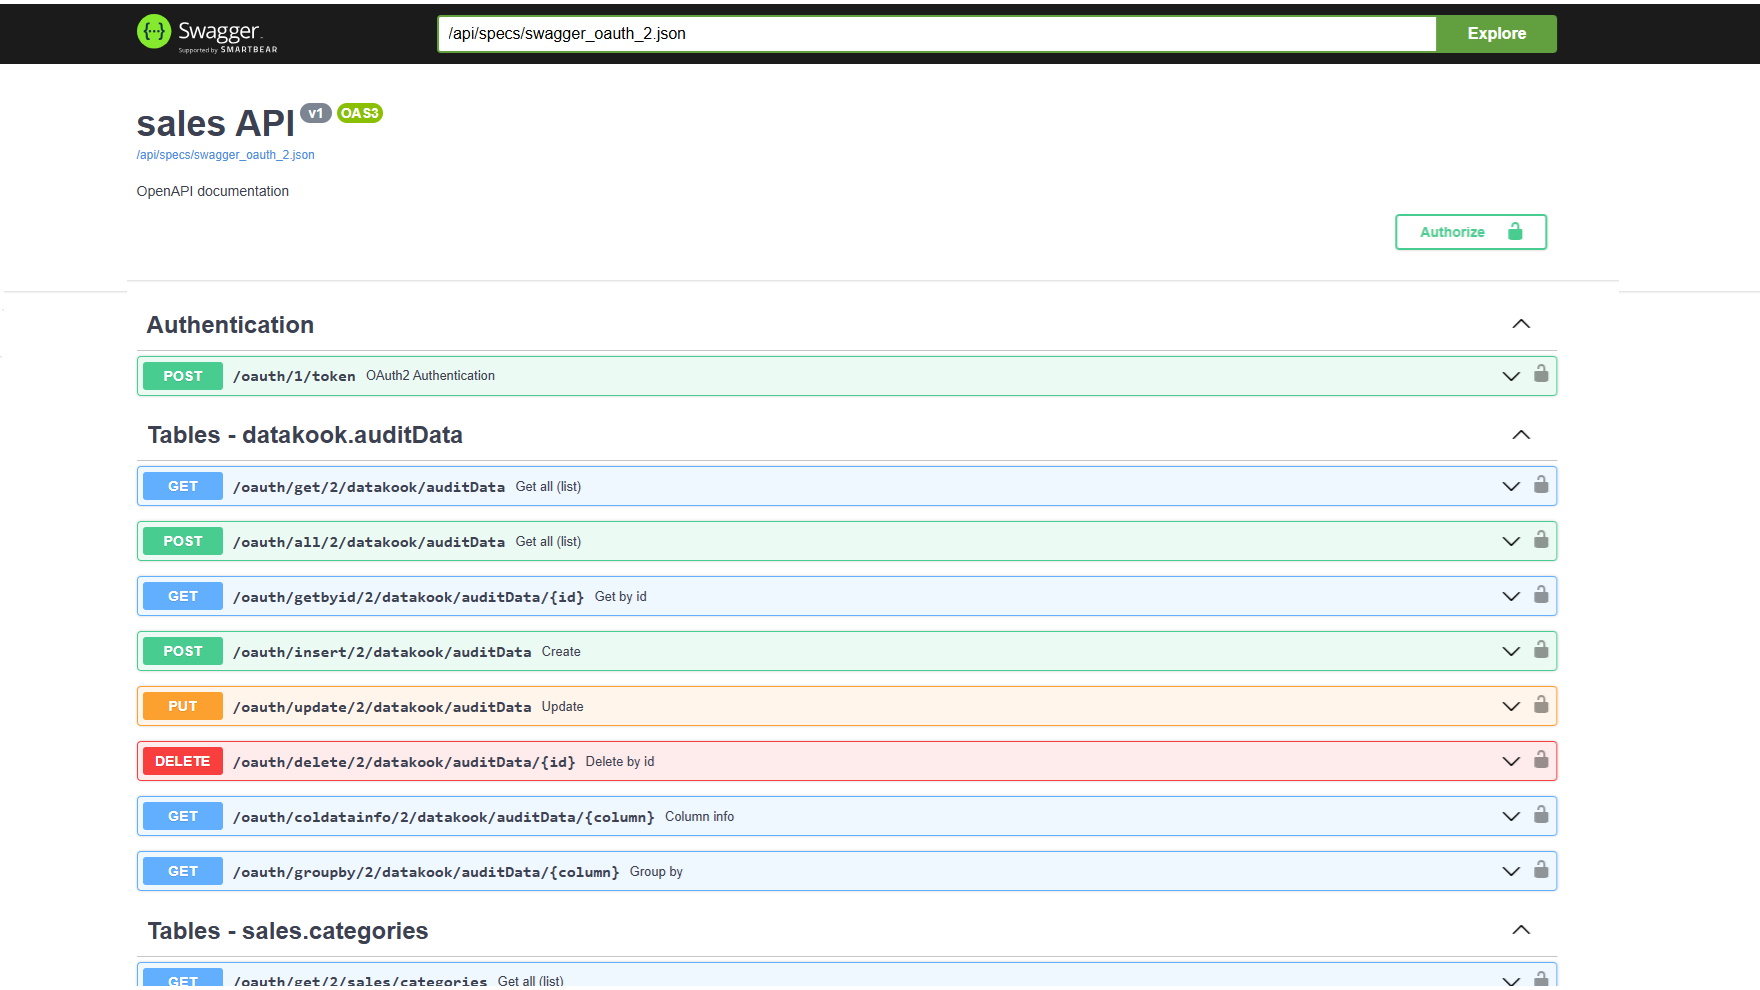Click the Tables - sales.categories heading
Image resolution: width=1760 pixels, height=990 pixels.
click(288, 931)
